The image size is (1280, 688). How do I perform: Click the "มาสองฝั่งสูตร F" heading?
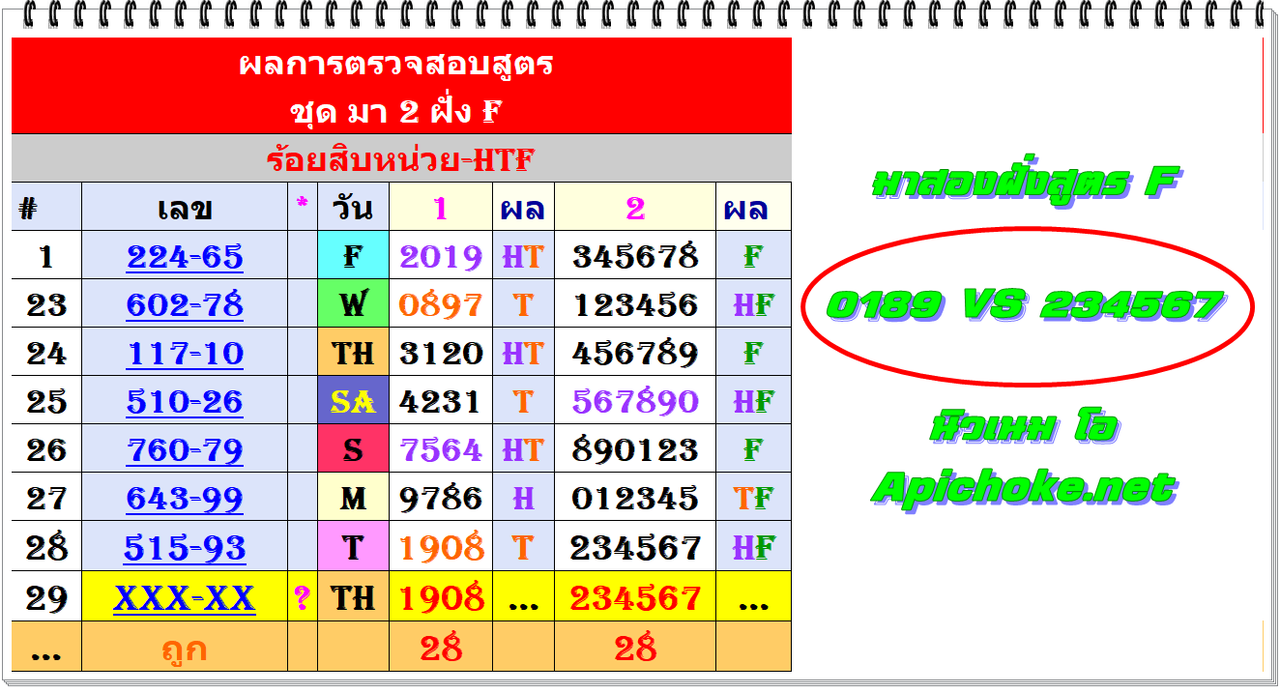tap(1026, 183)
